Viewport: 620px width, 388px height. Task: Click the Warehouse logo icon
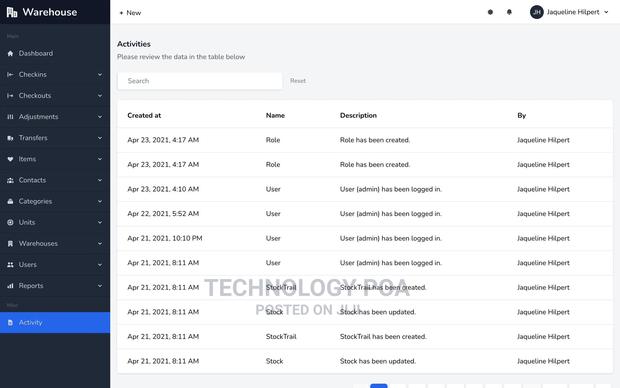(x=12, y=12)
